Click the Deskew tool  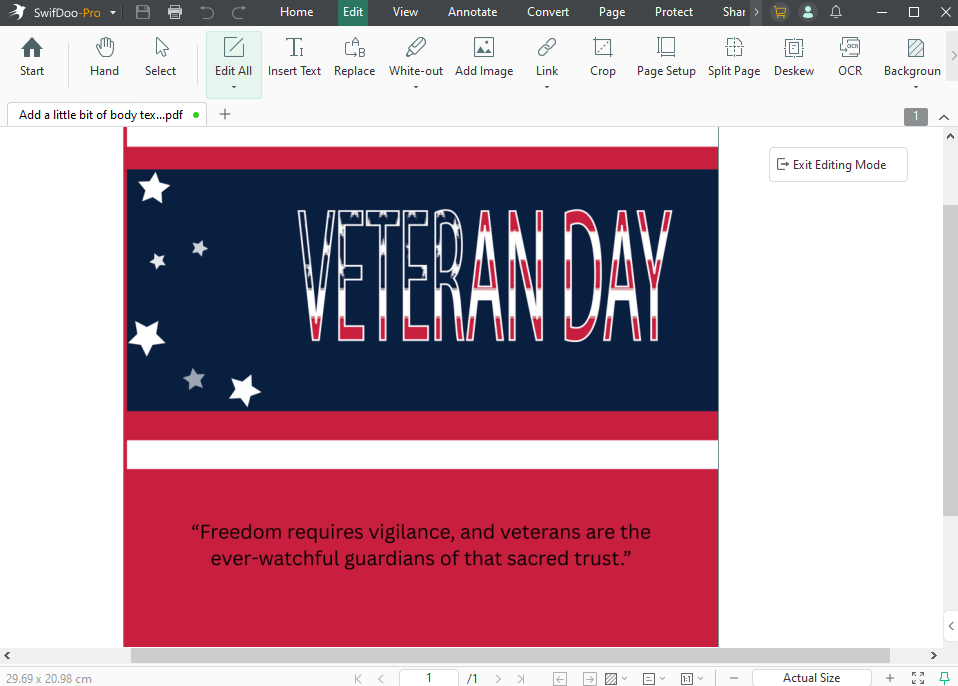pos(794,57)
